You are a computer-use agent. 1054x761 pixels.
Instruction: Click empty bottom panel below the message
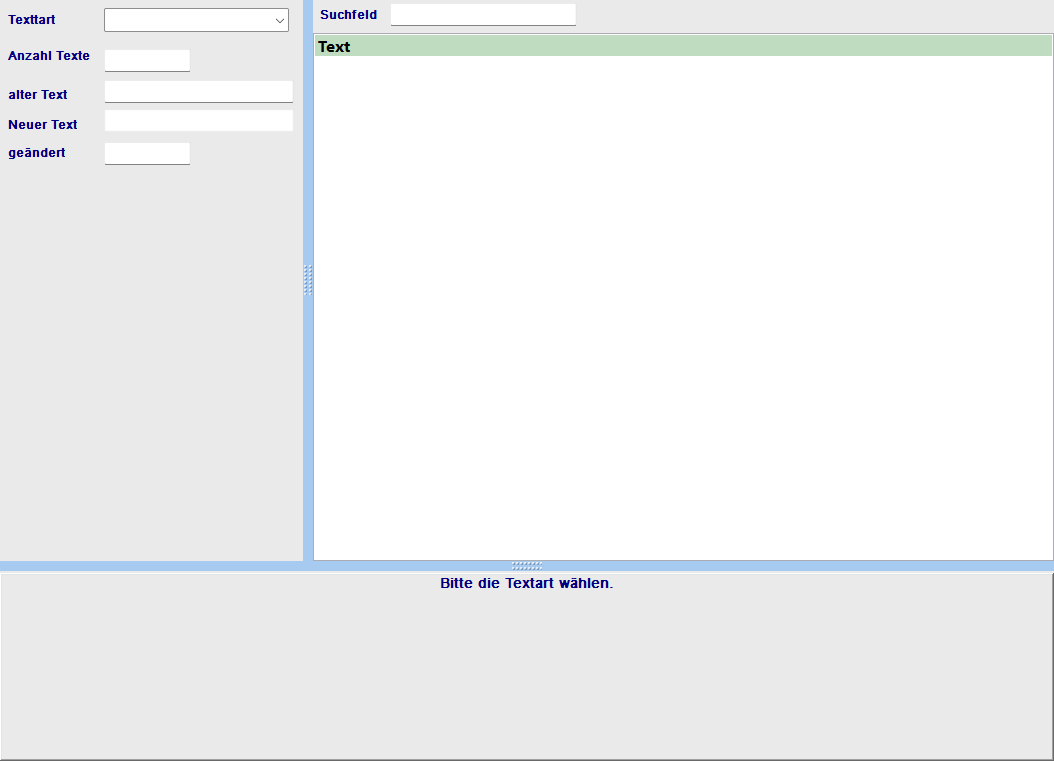526,680
